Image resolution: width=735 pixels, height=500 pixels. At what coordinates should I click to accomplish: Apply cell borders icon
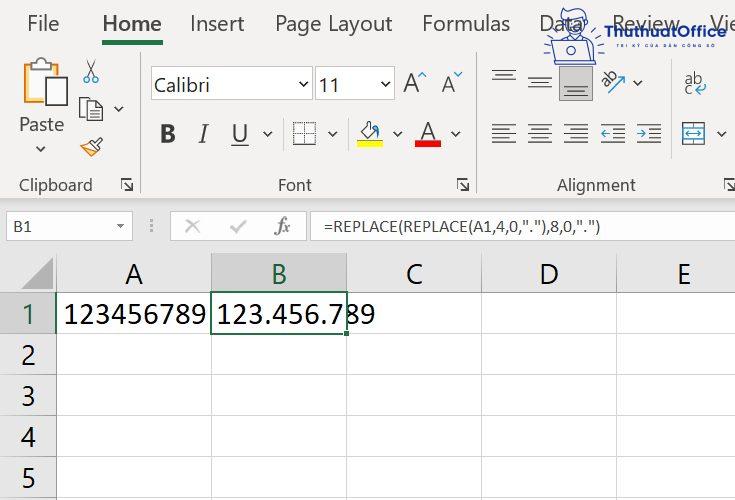coord(304,134)
